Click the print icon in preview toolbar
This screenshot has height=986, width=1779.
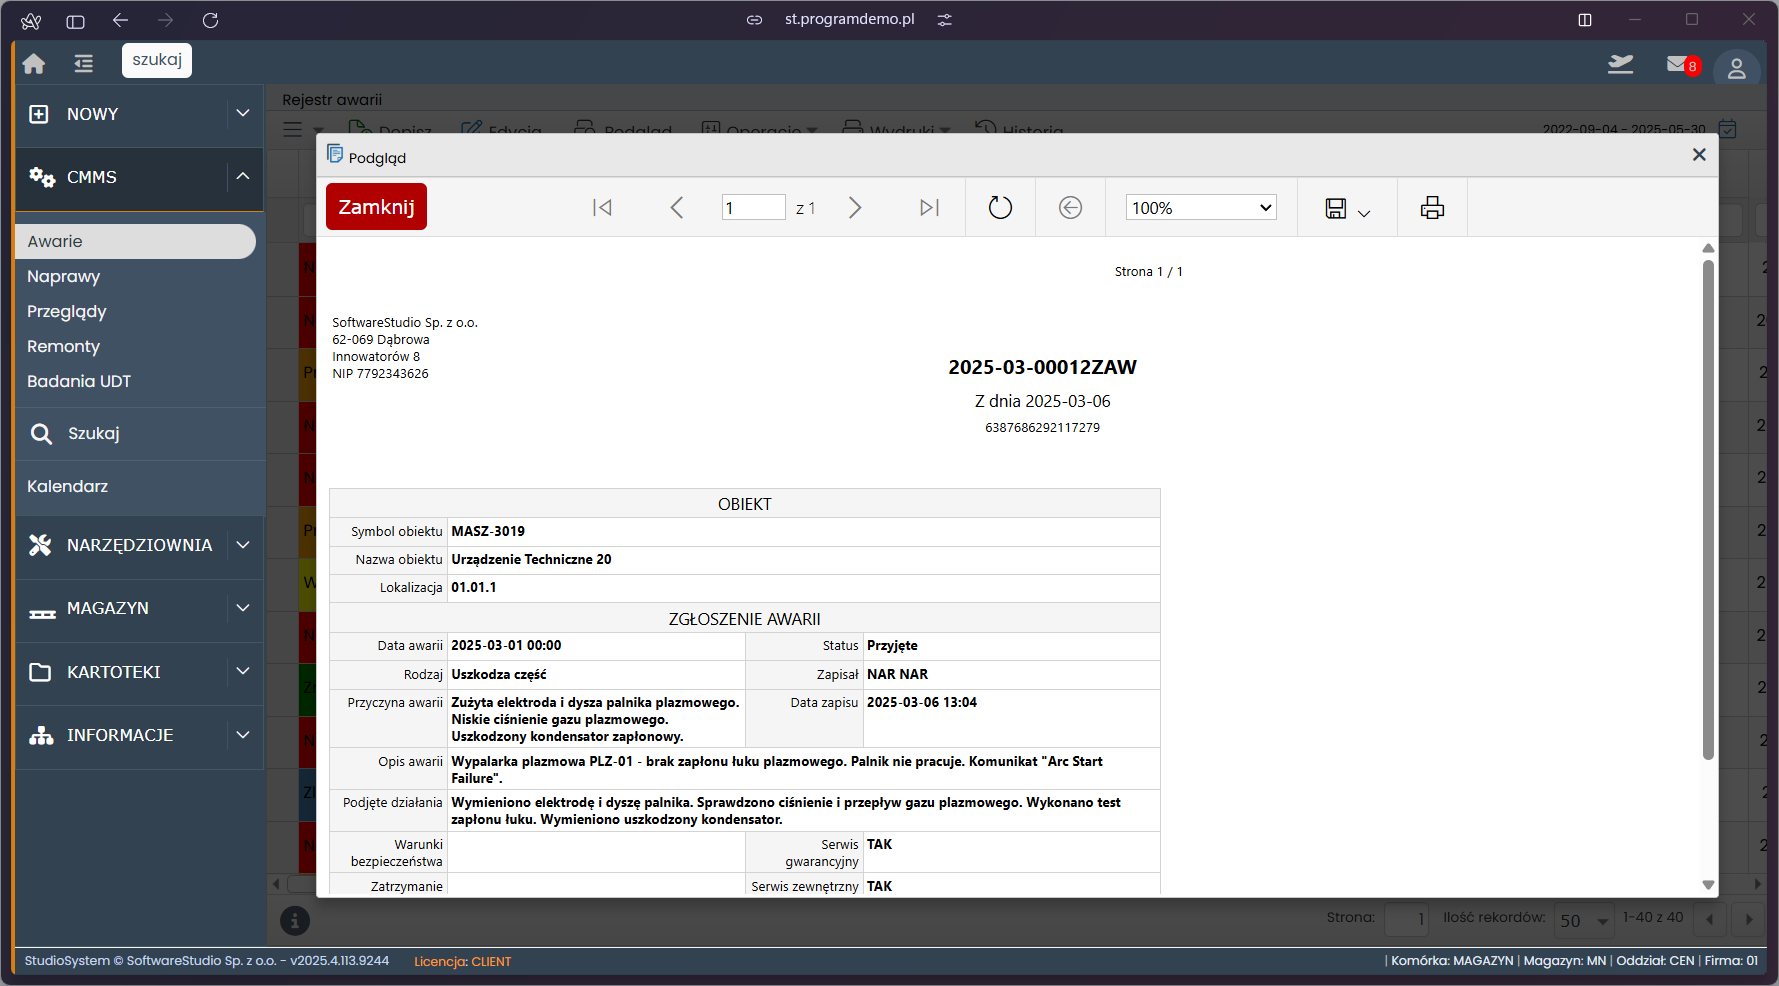point(1432,208)
